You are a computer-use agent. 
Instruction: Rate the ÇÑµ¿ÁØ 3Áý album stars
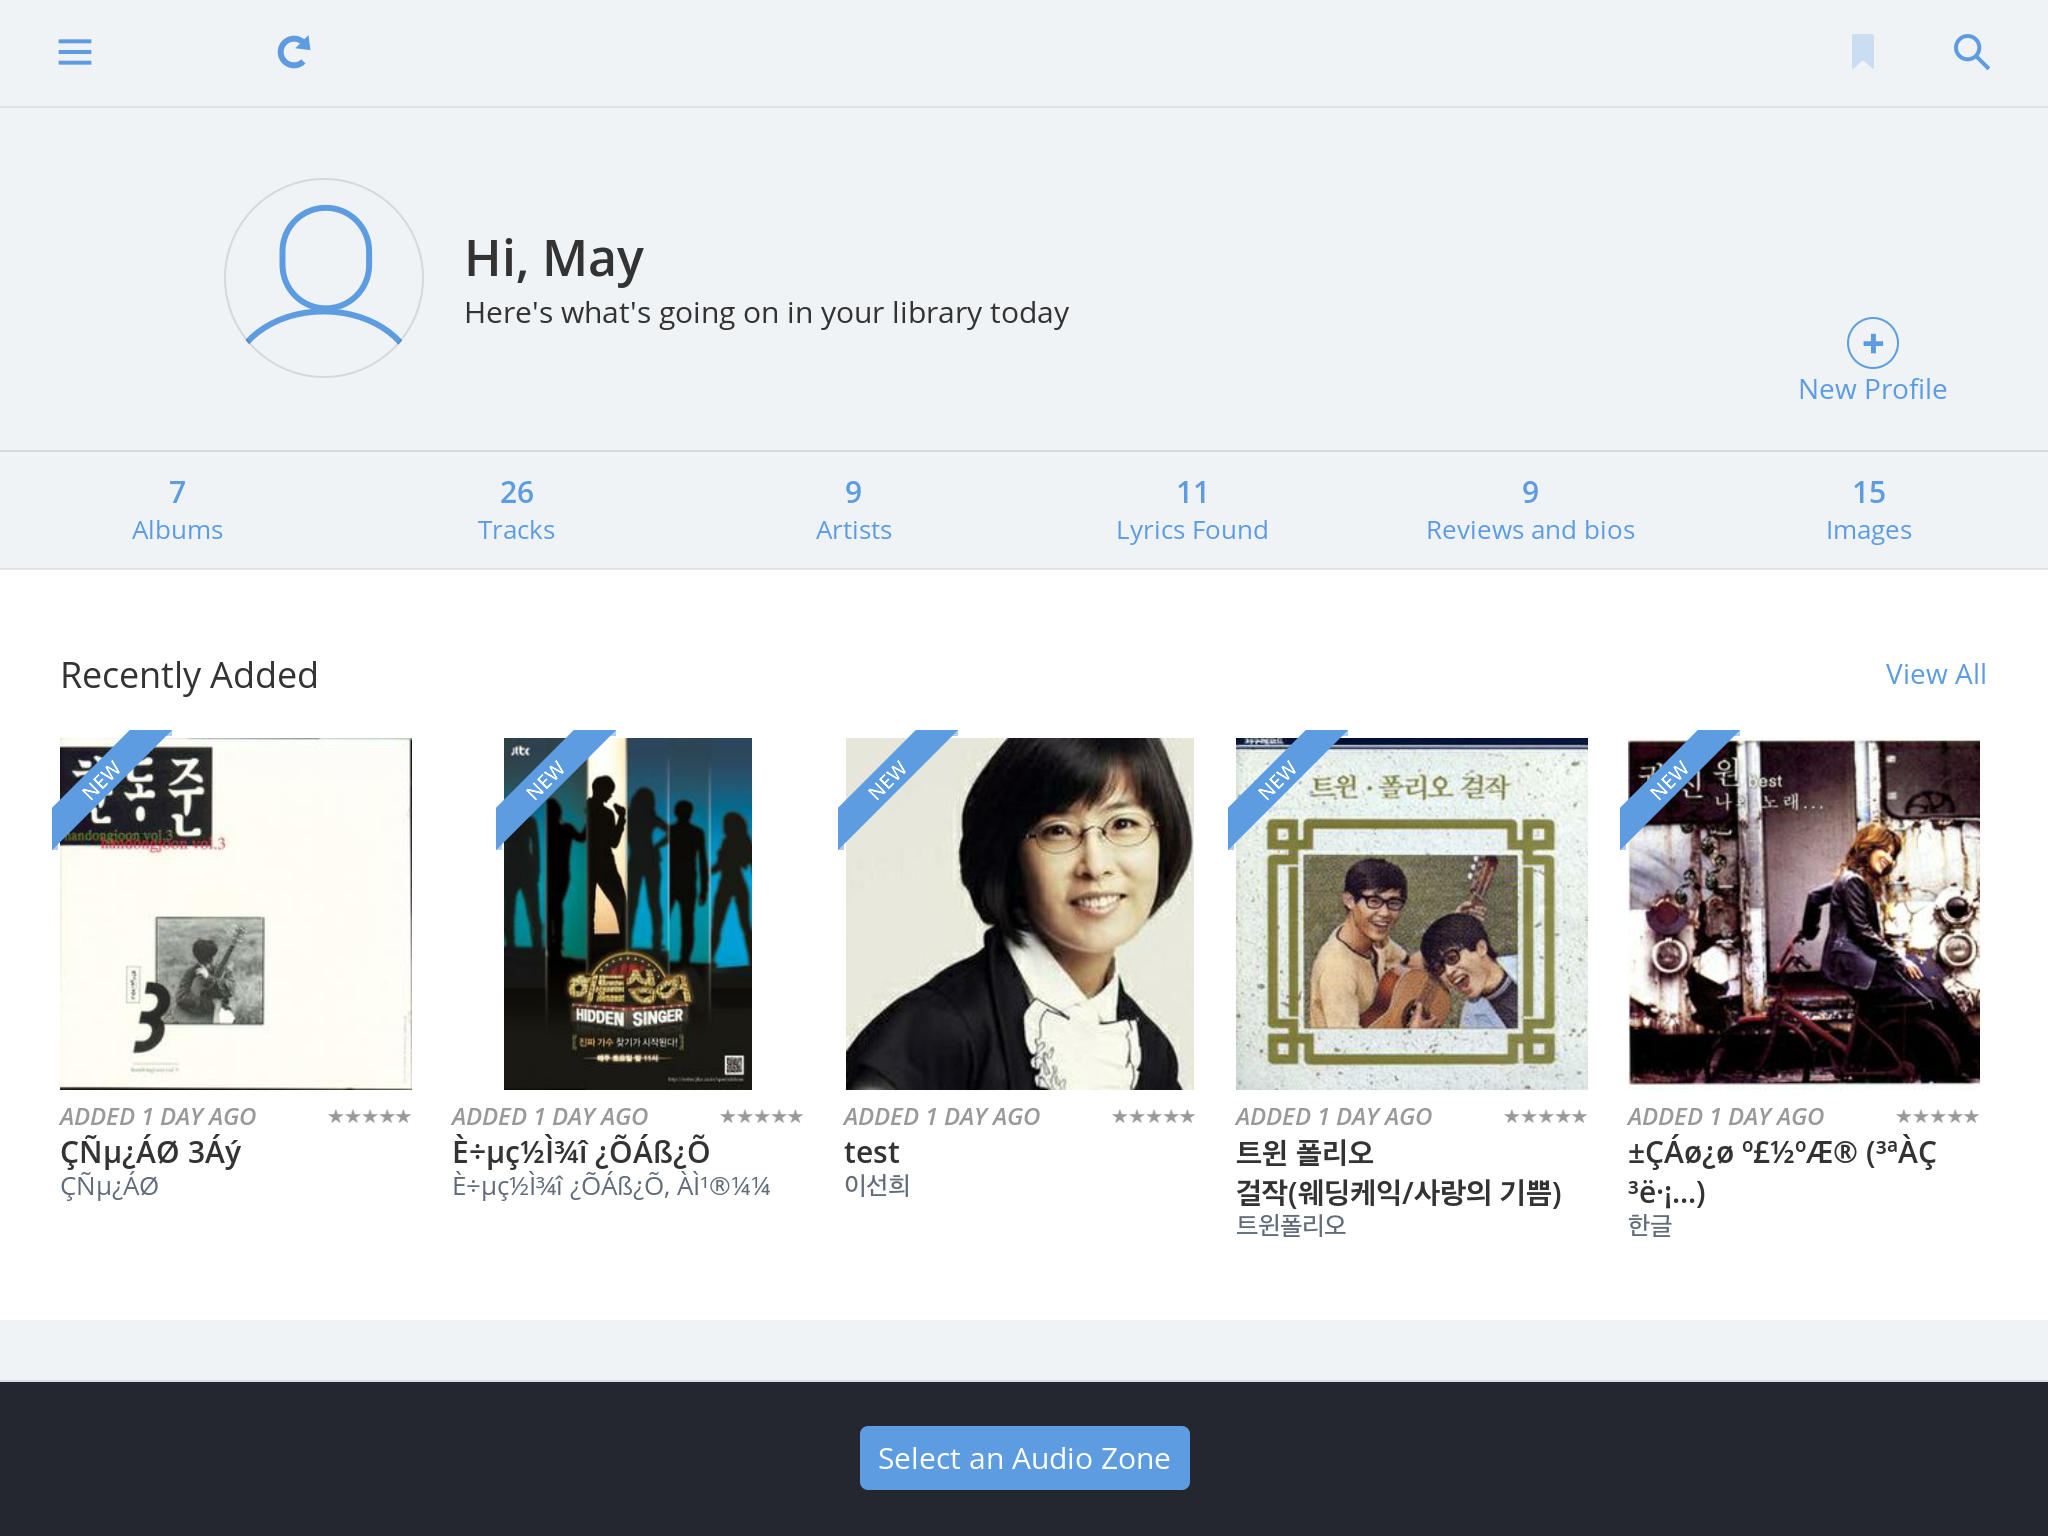[369, 1116]
